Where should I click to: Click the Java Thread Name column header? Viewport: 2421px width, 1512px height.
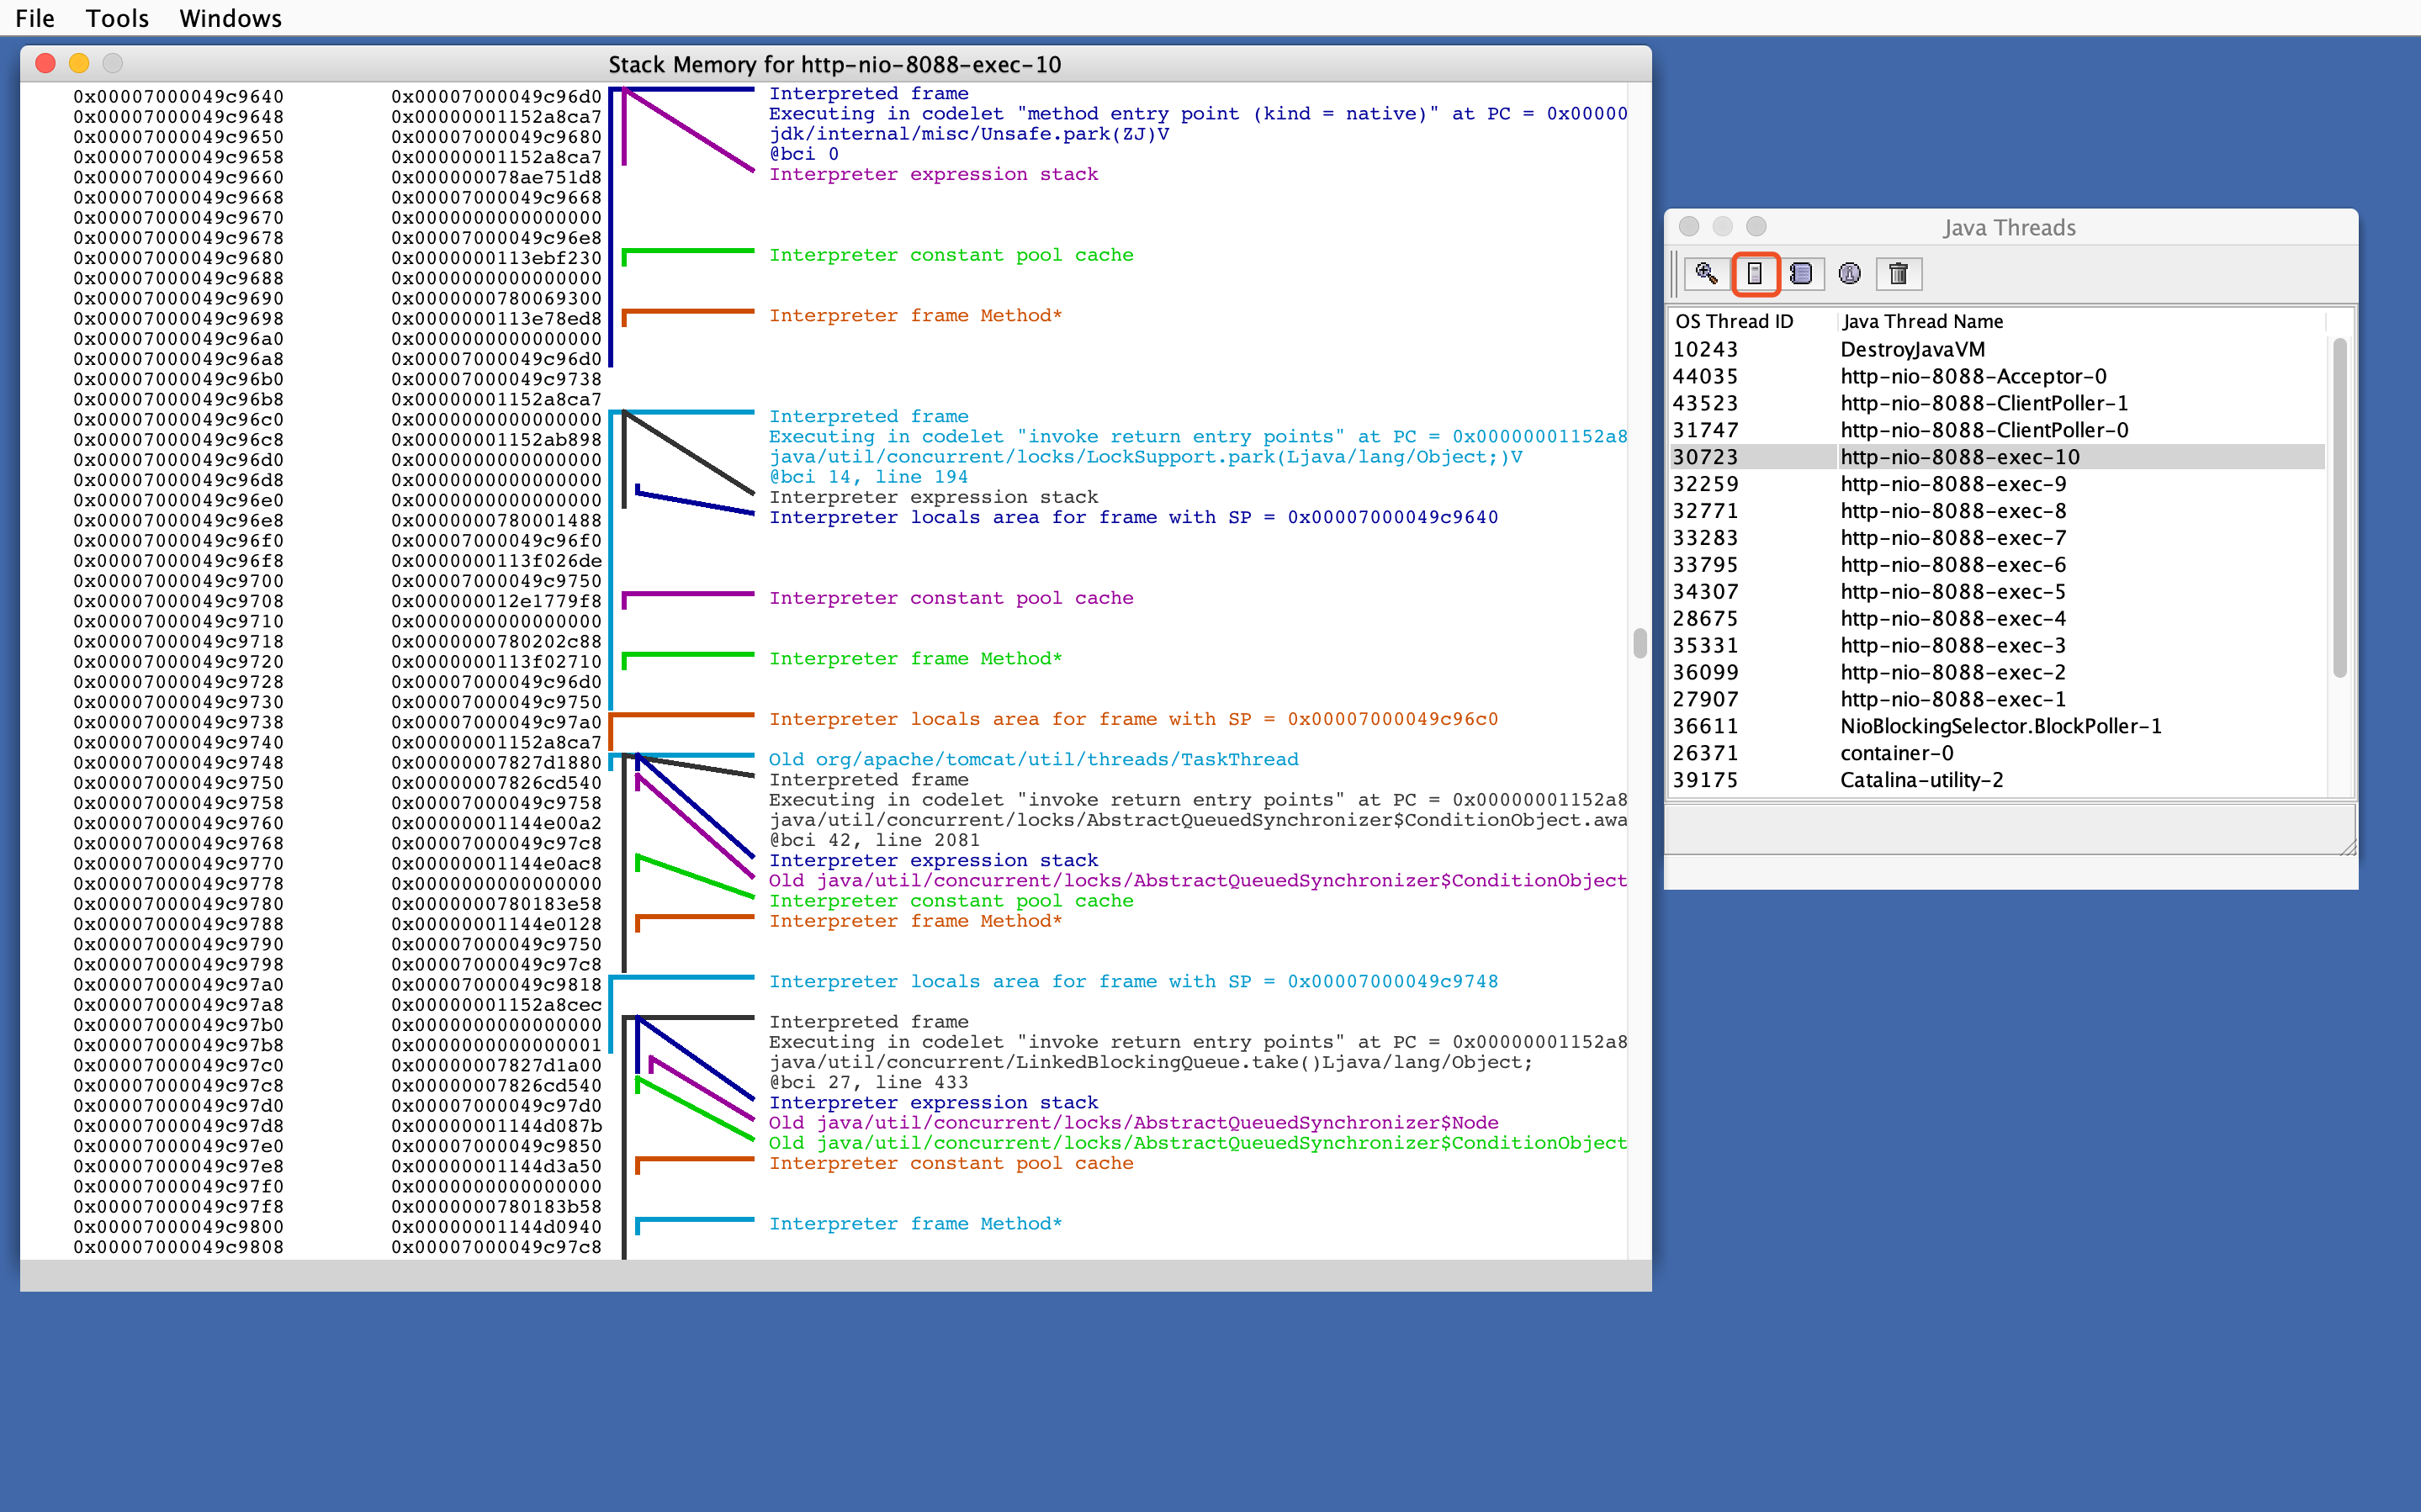[1922, 321]
